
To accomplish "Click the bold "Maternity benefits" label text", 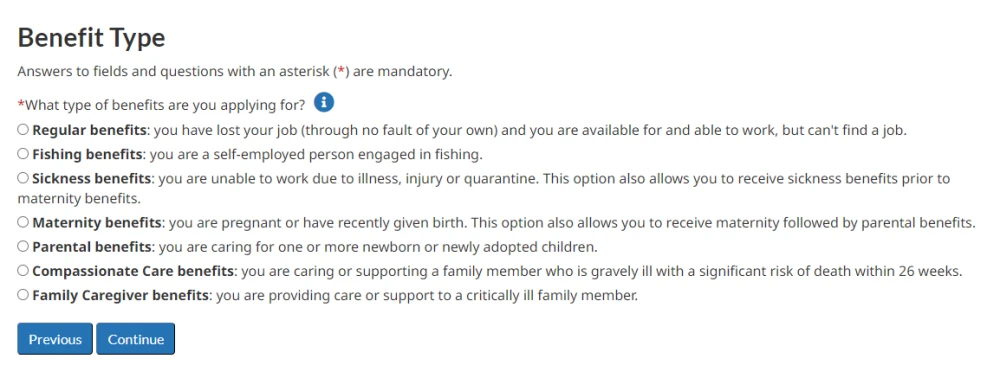I will 97,223.
